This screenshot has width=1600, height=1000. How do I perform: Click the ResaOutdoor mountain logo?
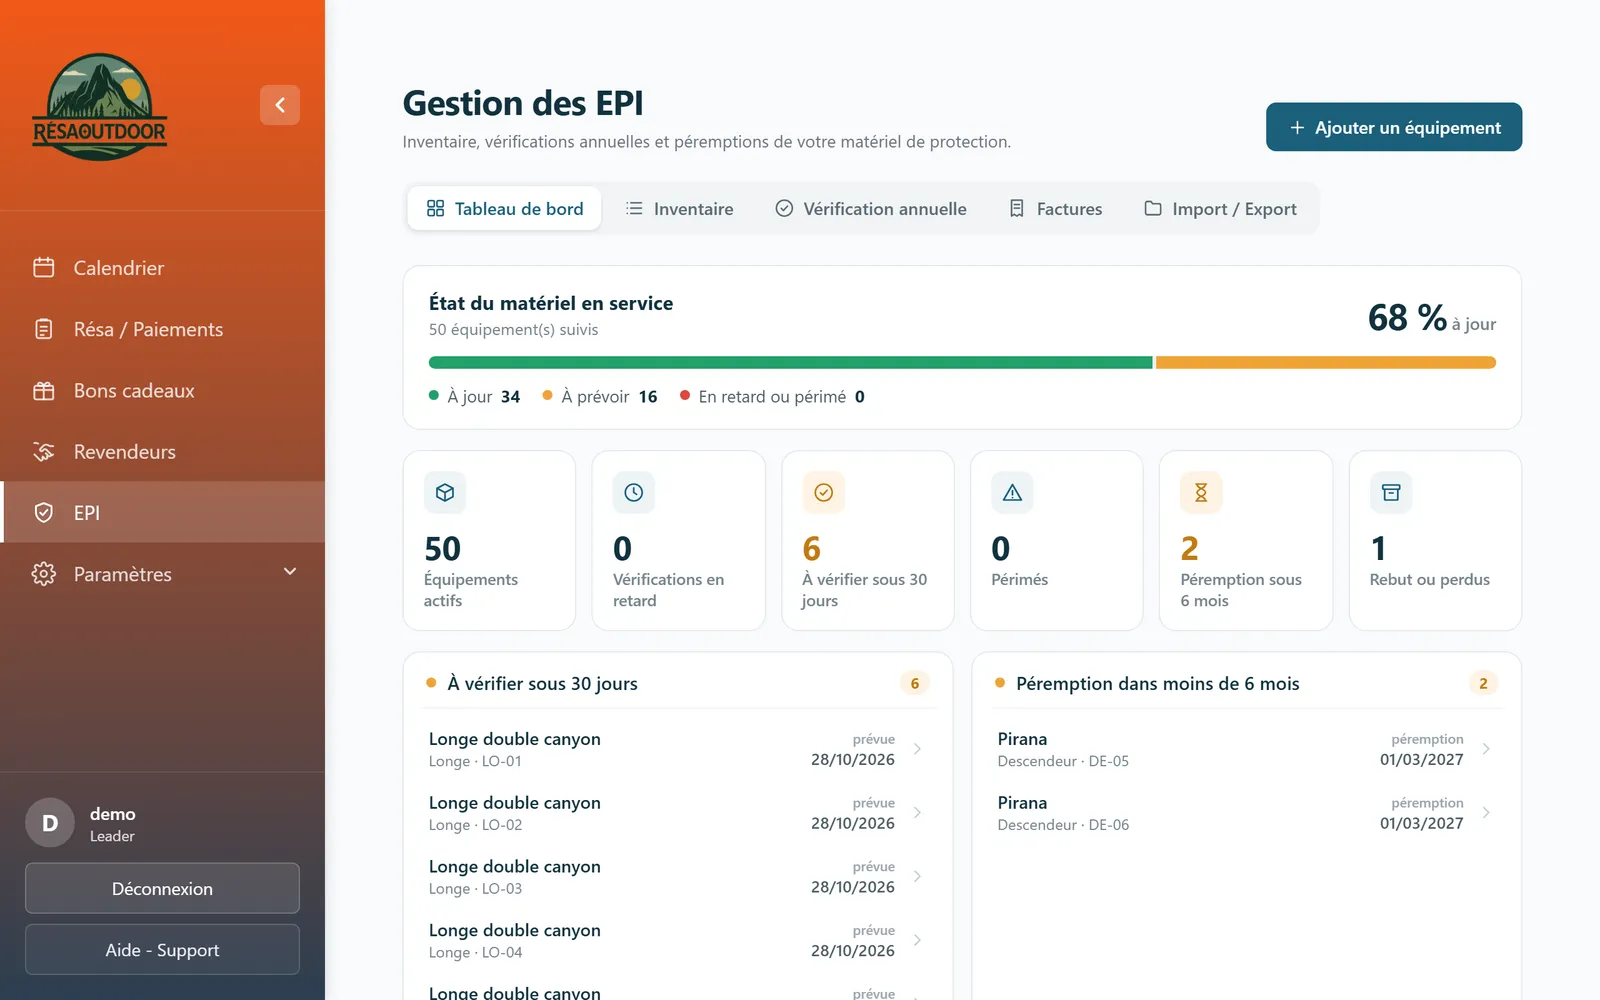pyautogui.click(x=100, y=107)
